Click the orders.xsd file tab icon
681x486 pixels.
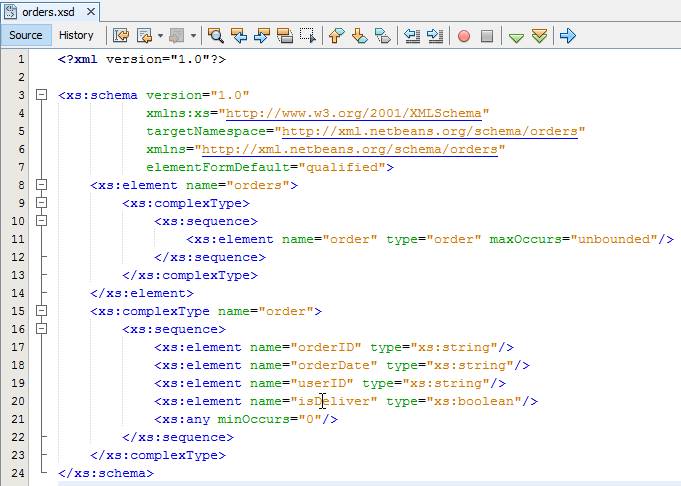[10, 12]
